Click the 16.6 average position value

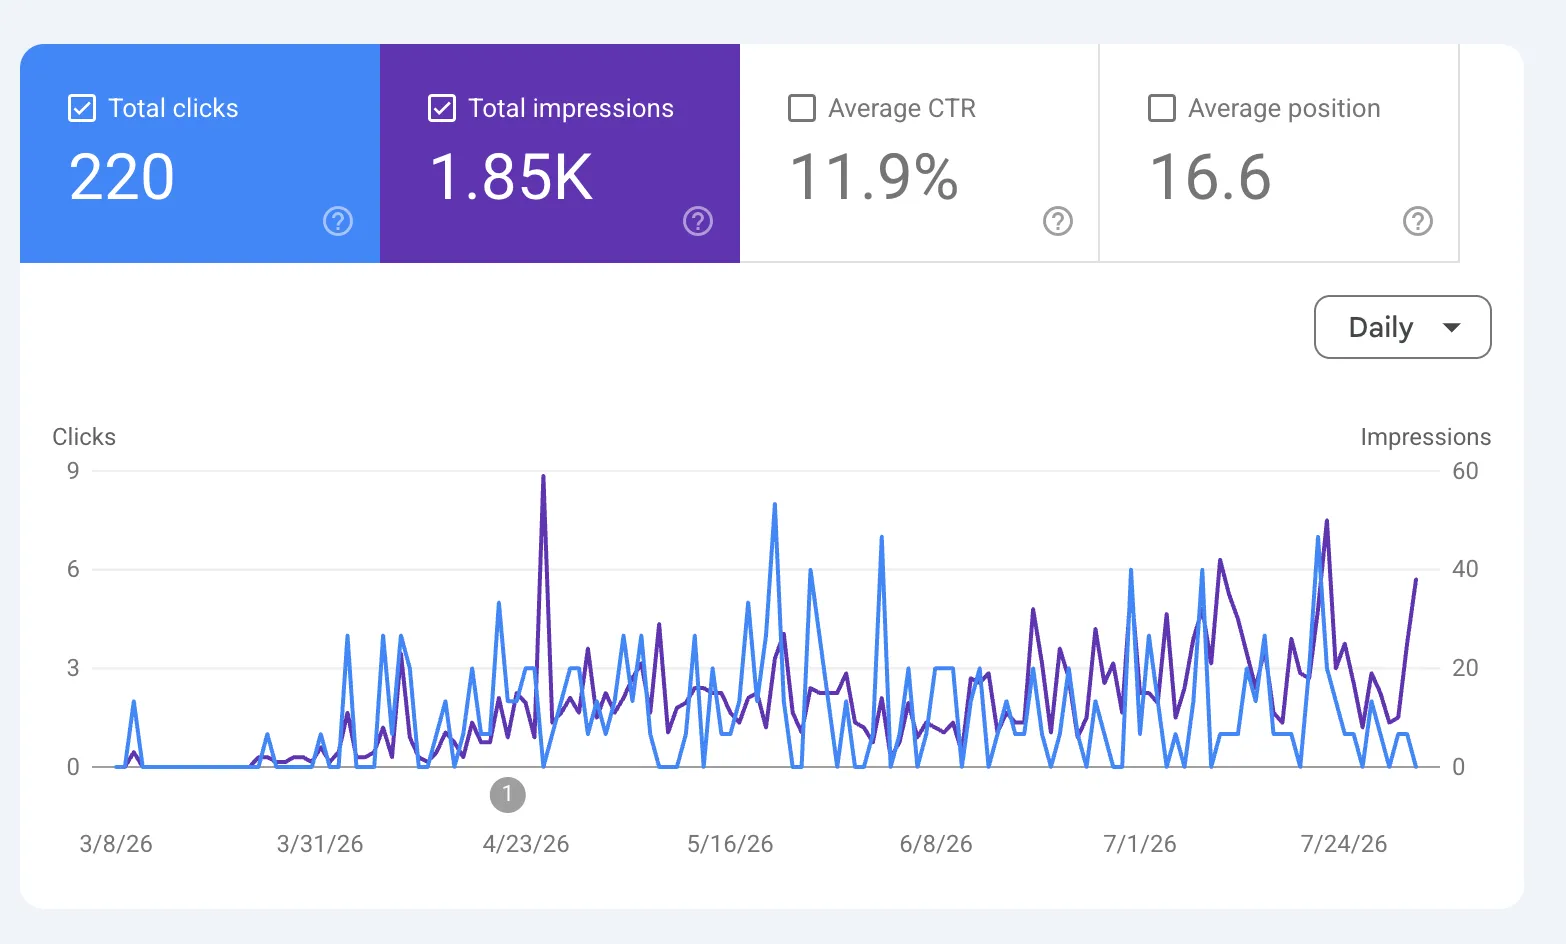click(x=1210, y=178)
